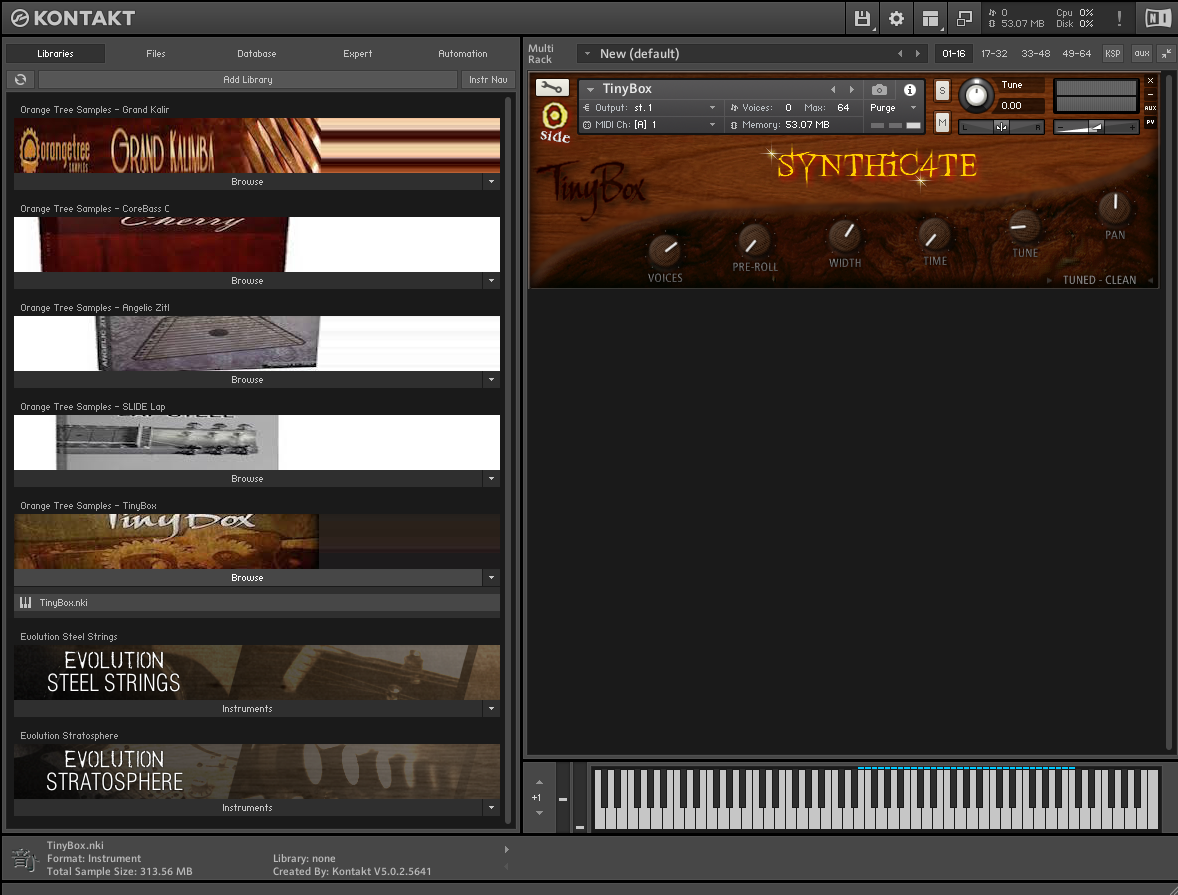Open the multi rack preset dropdown
The image size is (1178, 895).
pyautogui.click(x=587, y=53)
